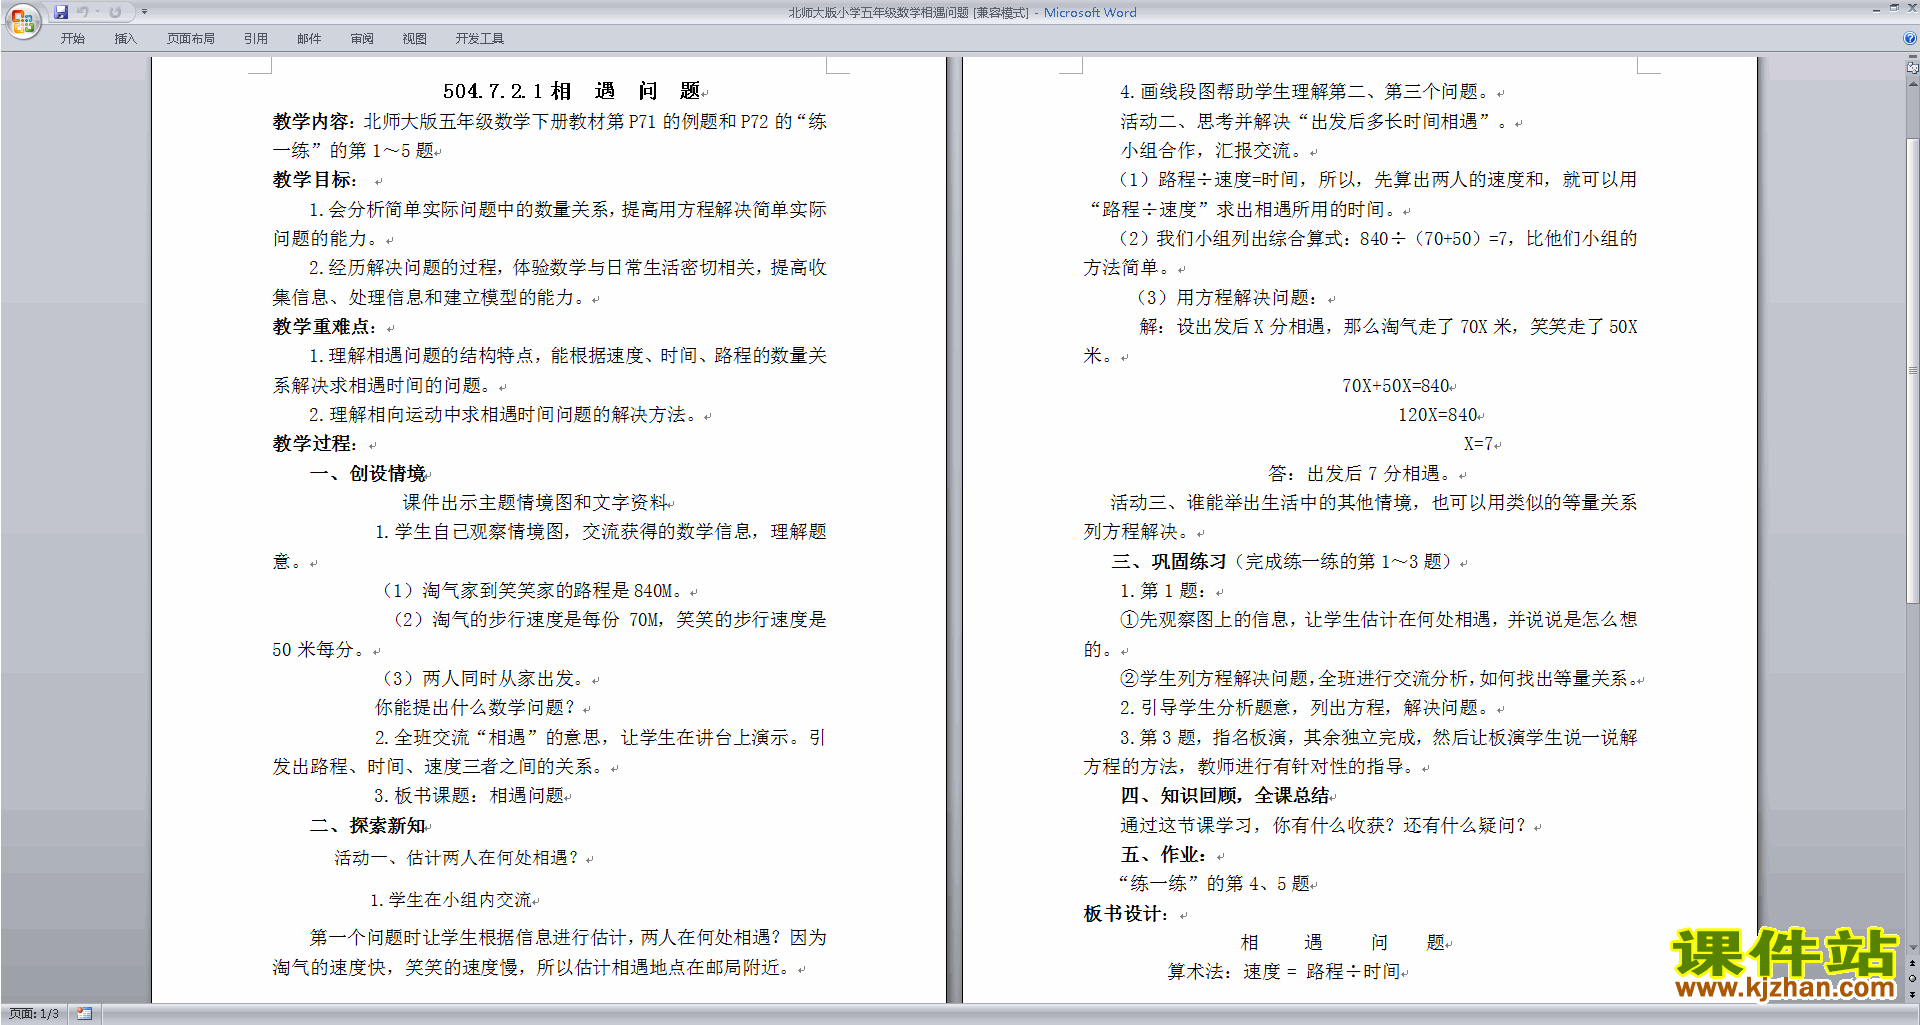Save the document with the floppy icon
1920x1025 pixels.
[x=61, y=12]
